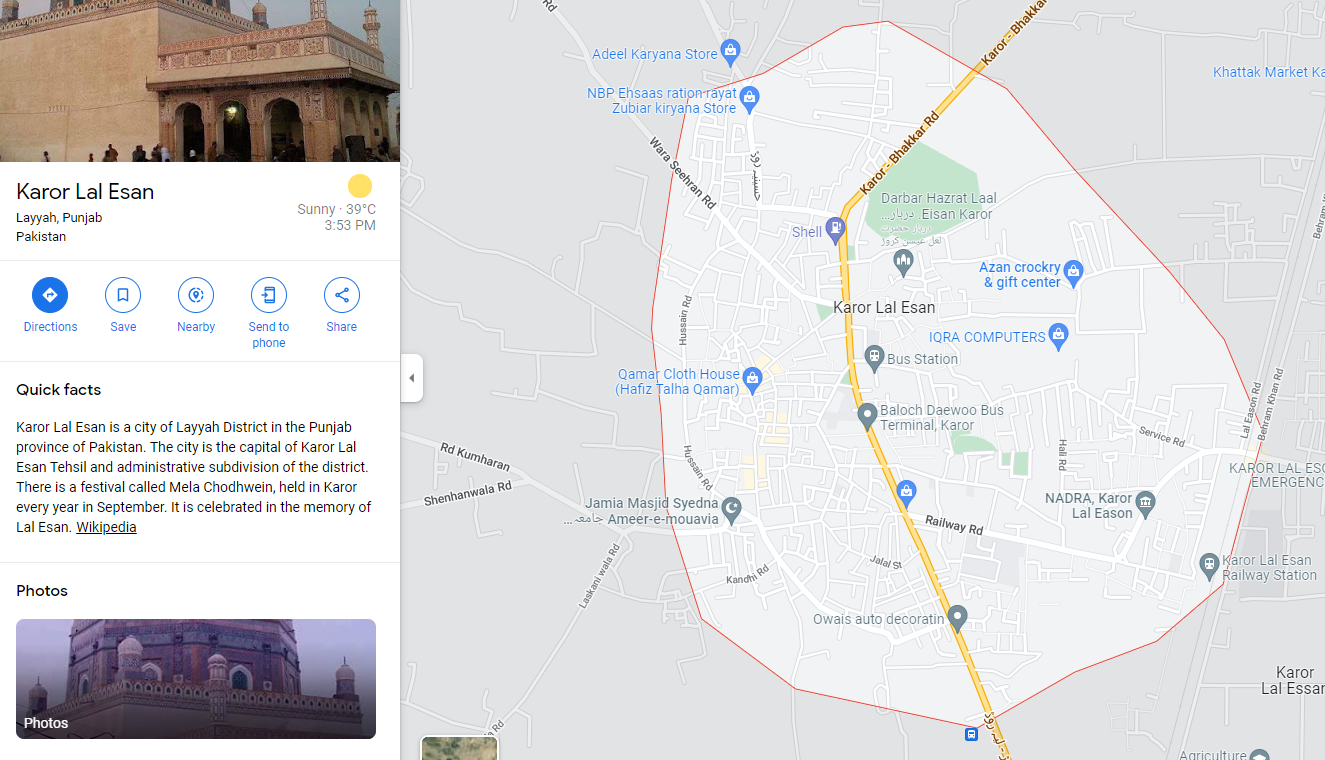
Task: Save Karor Lal Esan to your lists
Action: point(123,295)
